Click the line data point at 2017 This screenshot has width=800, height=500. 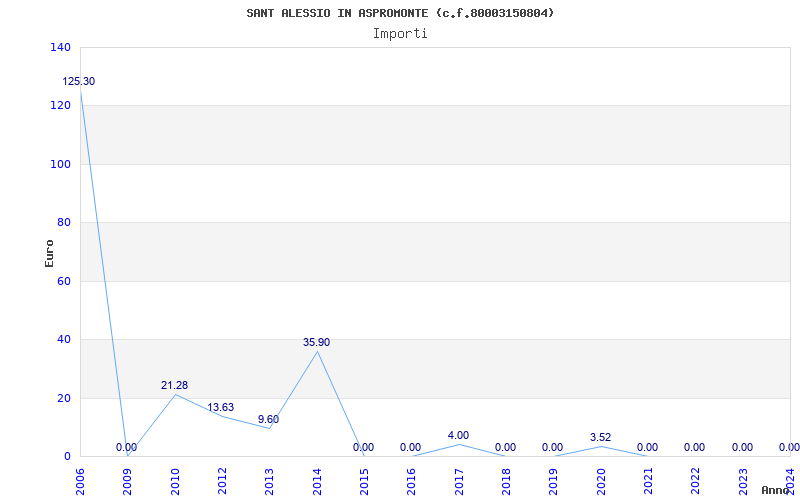point(459,444)
